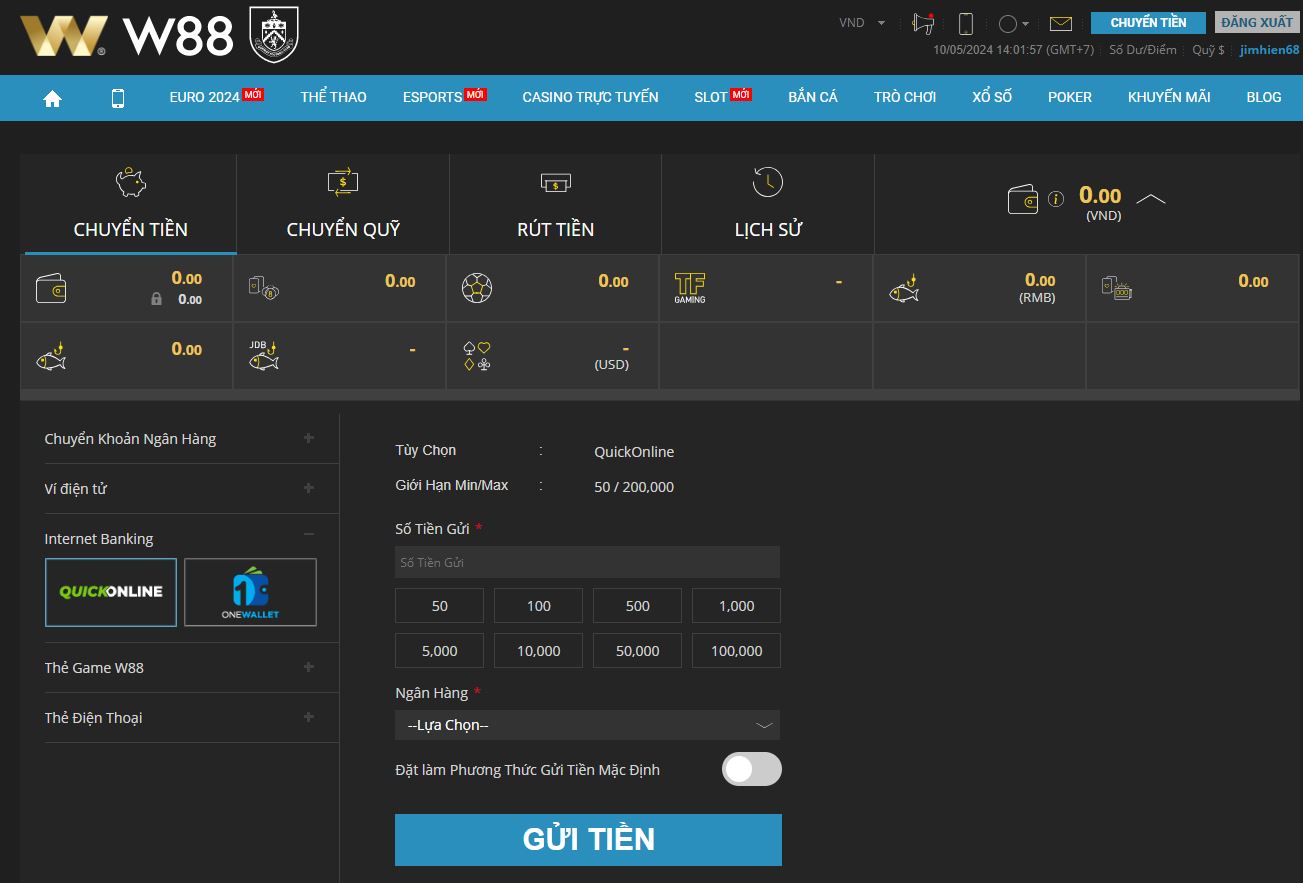Select the 1,000 quick amount button

tap(737, 606)
